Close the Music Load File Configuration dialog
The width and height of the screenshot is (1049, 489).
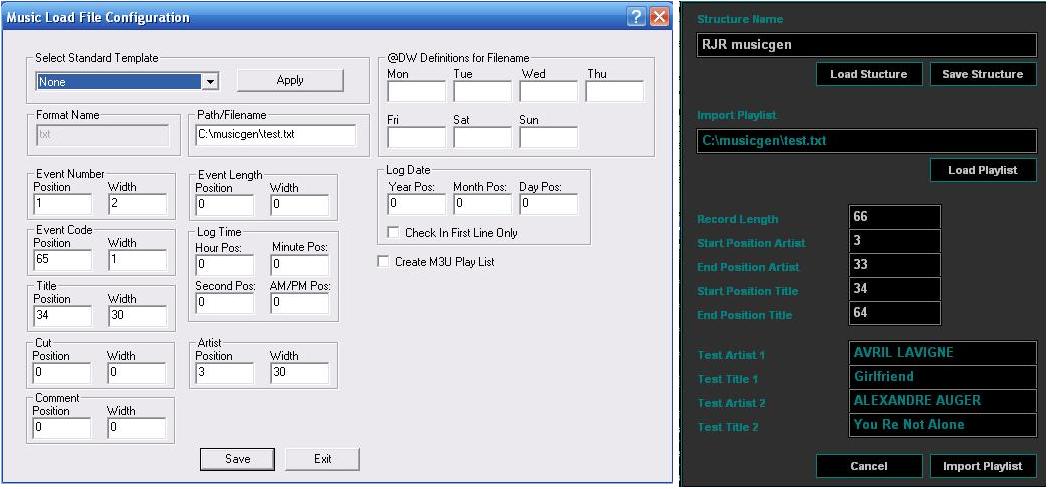(x=660, y=17)
